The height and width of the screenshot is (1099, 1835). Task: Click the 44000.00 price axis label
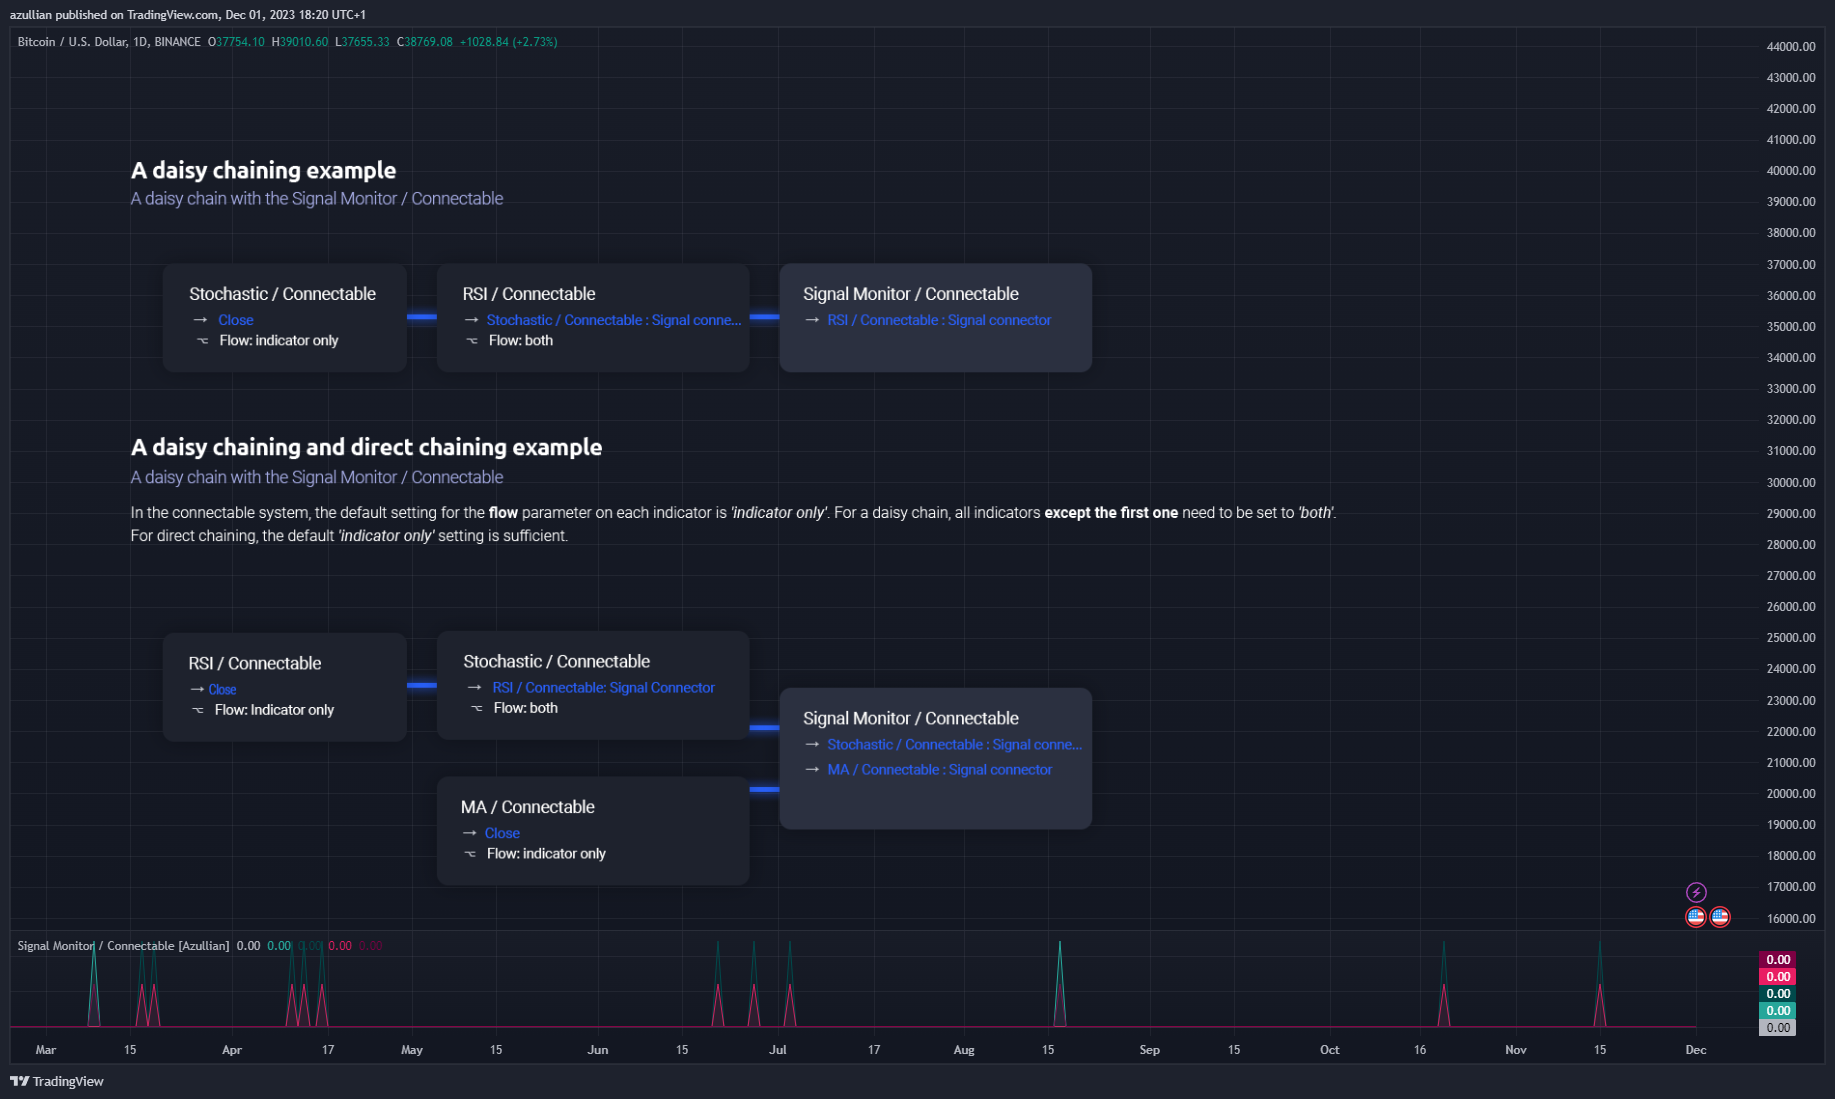1791,47
